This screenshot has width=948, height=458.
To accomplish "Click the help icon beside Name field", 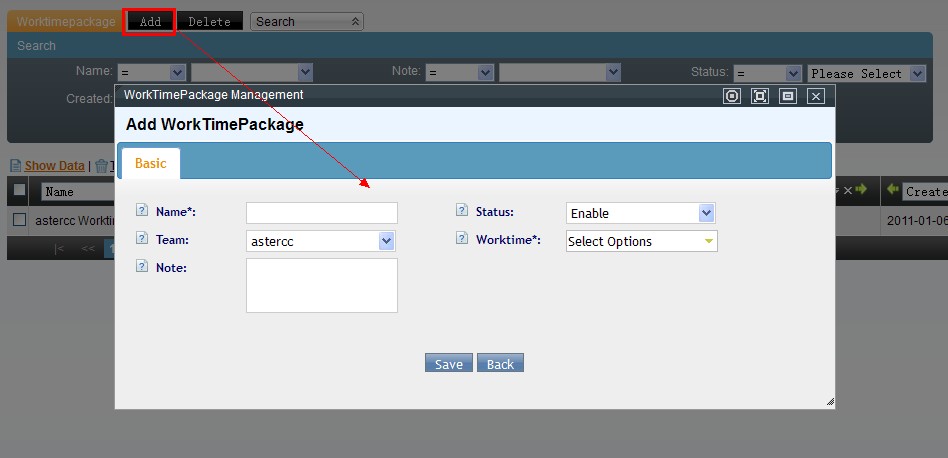I will 141,211.
